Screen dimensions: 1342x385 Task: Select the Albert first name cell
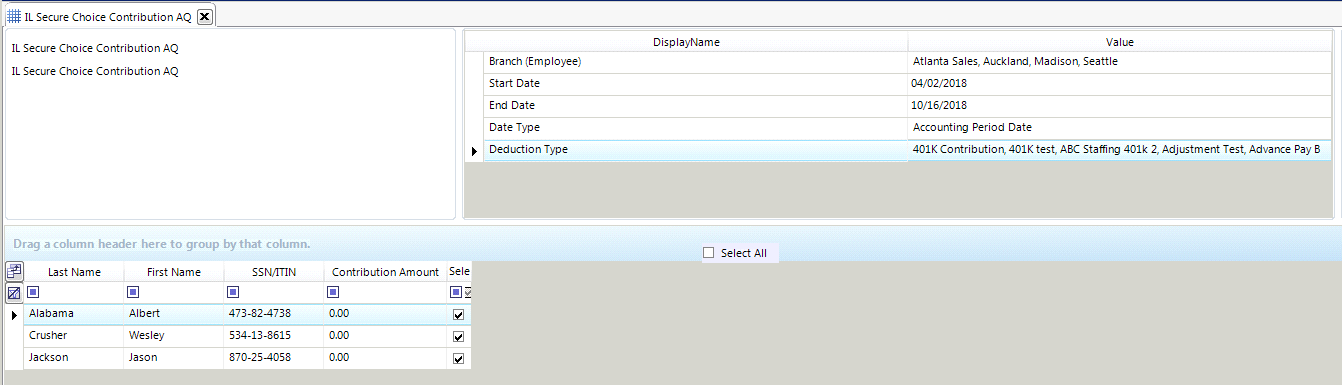coord(174,314)
